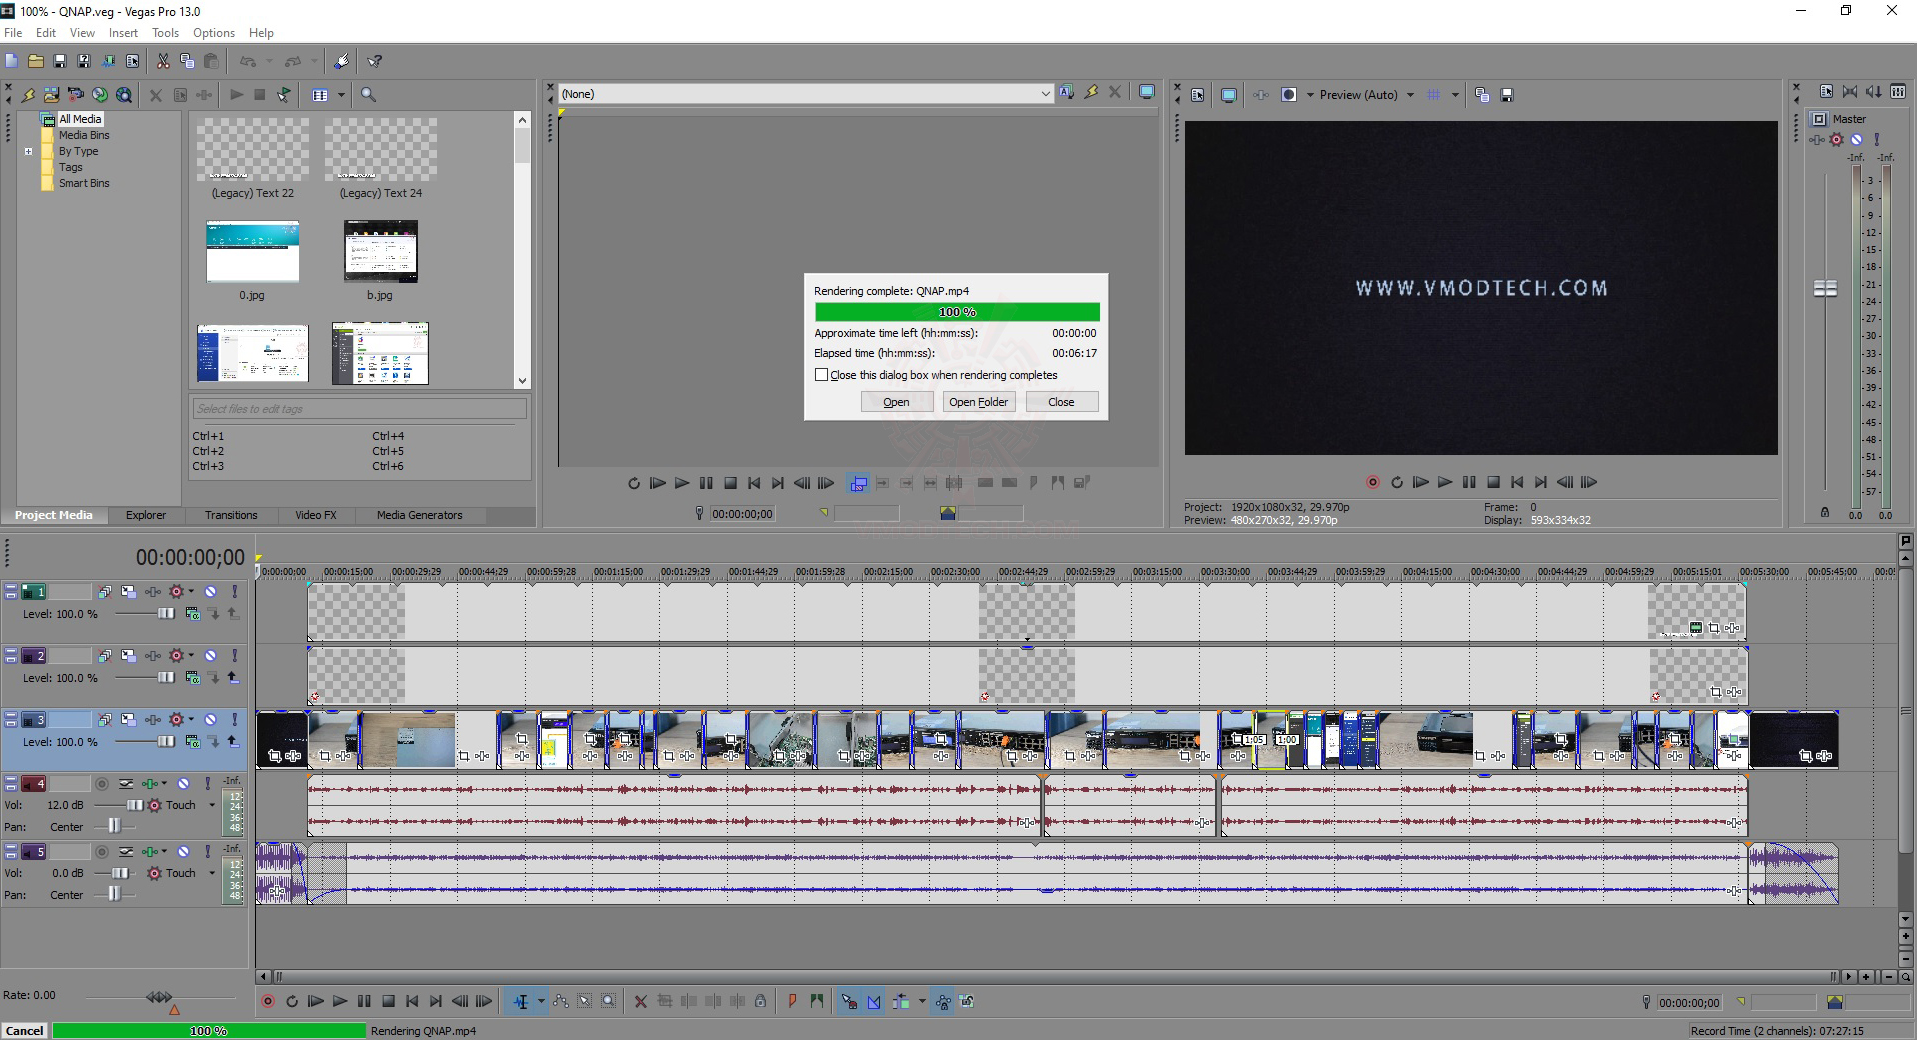Toggle interactive tutorials hand icon
Viewport: 1917px width, 1040px height.
click(341, 61)
